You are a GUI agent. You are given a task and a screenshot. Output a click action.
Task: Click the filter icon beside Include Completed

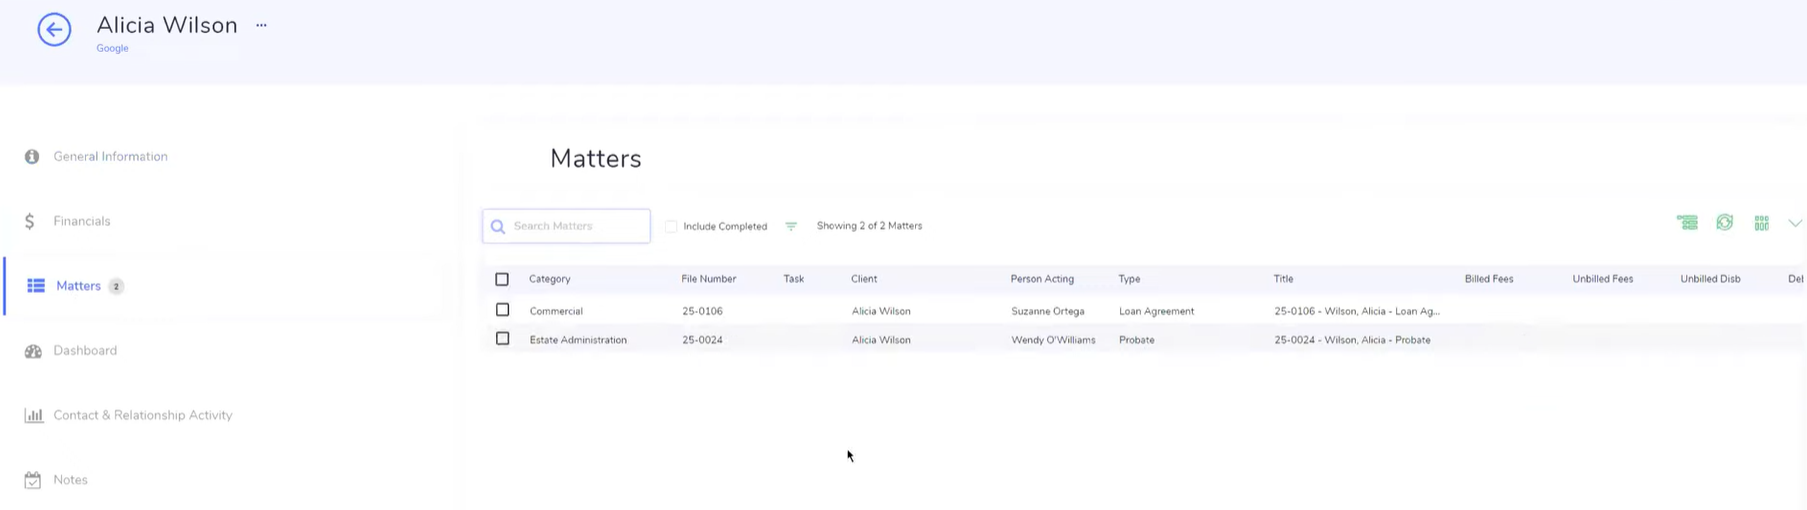pyautogui.click(x=790, y=226)
